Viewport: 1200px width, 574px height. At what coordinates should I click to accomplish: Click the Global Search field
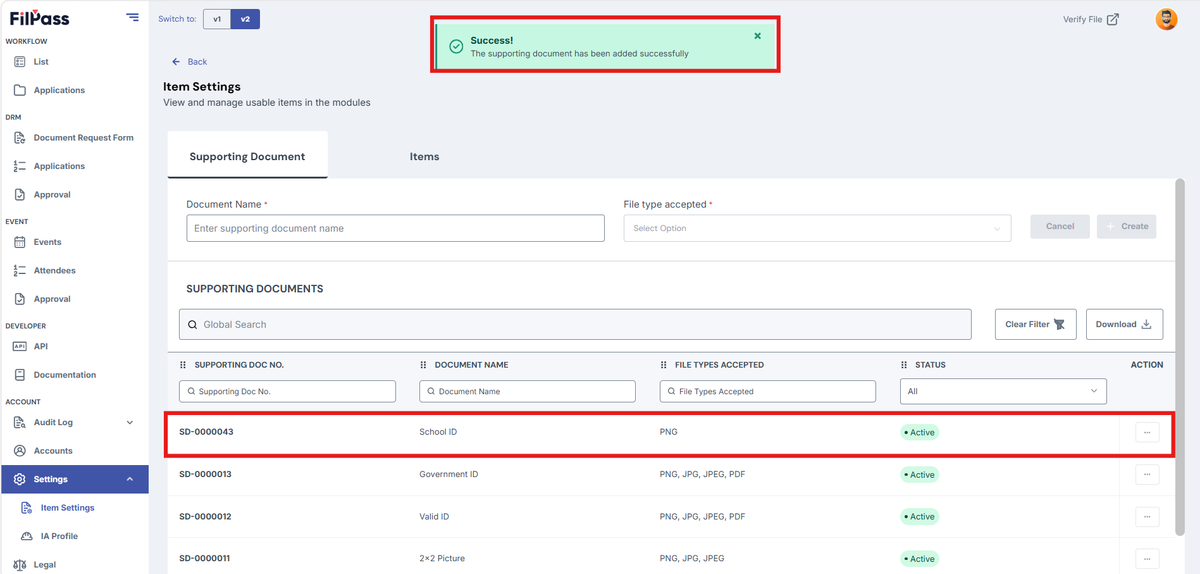pos(575,324)
